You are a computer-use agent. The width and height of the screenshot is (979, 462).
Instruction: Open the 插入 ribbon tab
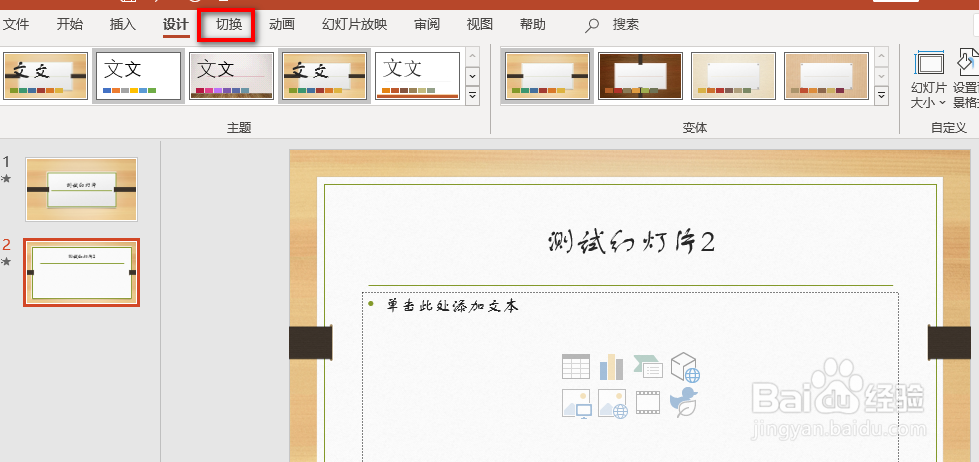[x=122, y=25]
